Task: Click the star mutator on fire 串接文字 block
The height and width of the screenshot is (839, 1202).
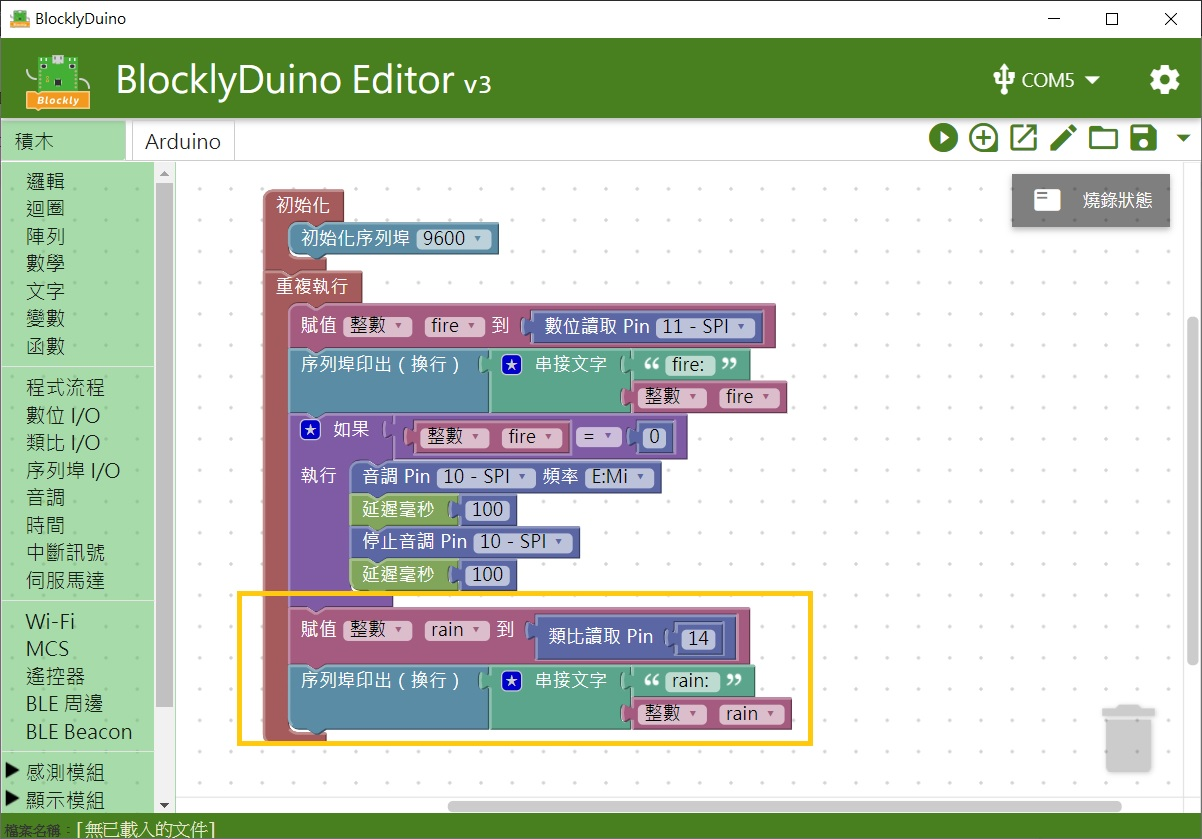Action: (512, 365)
